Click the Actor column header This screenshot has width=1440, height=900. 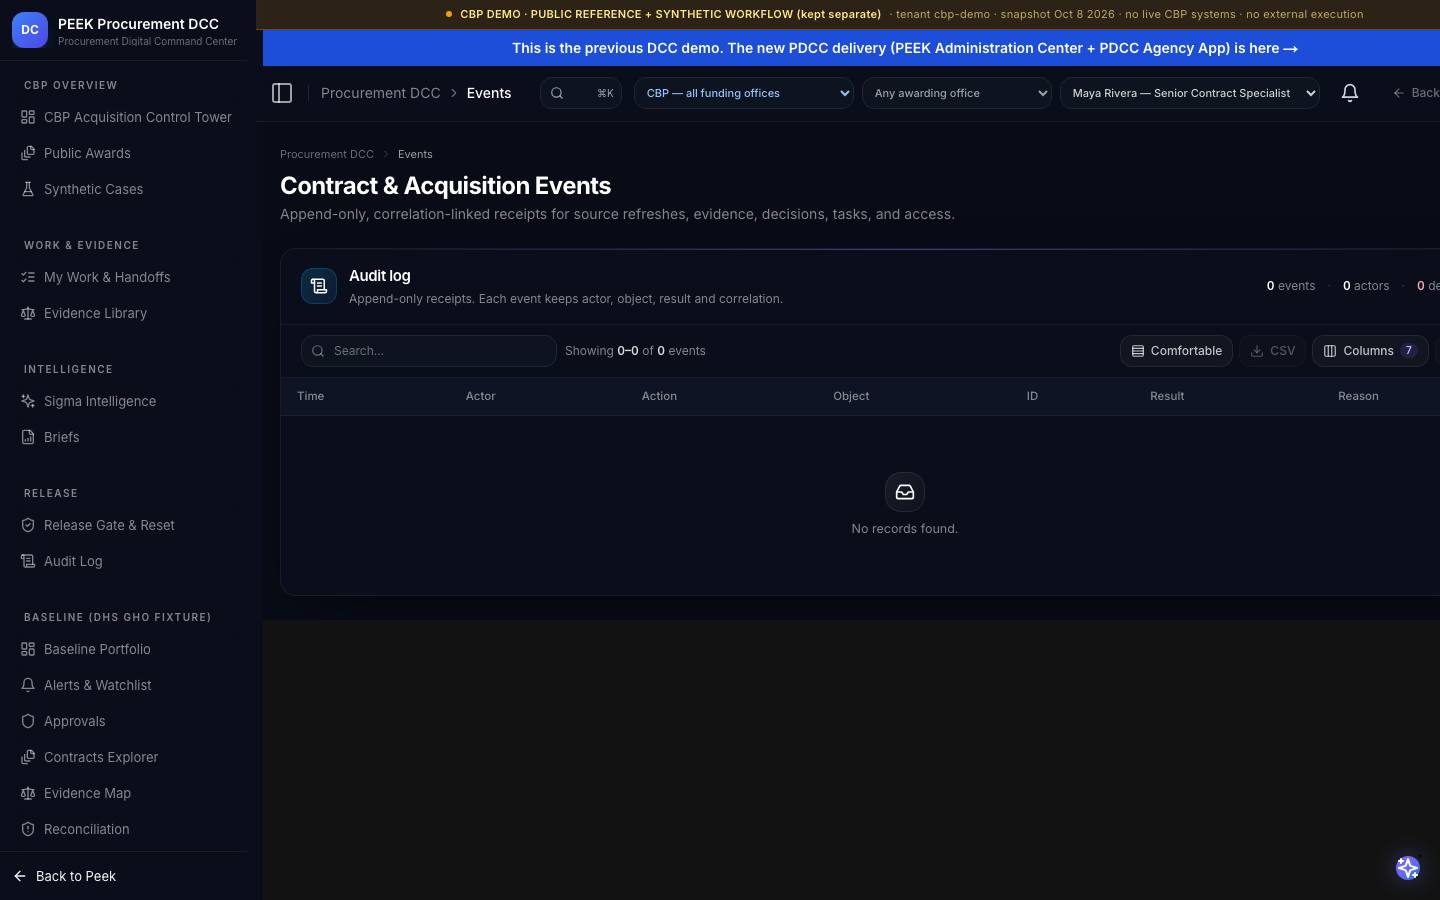481,396
